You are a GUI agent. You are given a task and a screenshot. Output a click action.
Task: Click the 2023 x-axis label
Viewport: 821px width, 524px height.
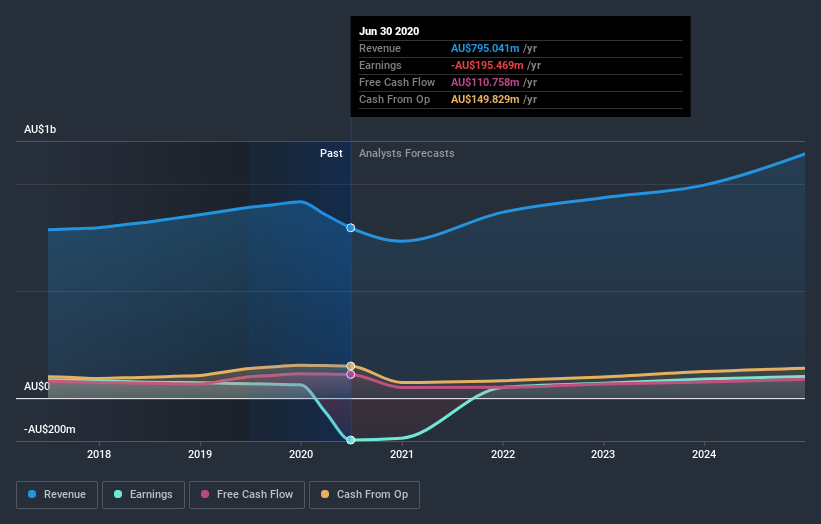603,454
